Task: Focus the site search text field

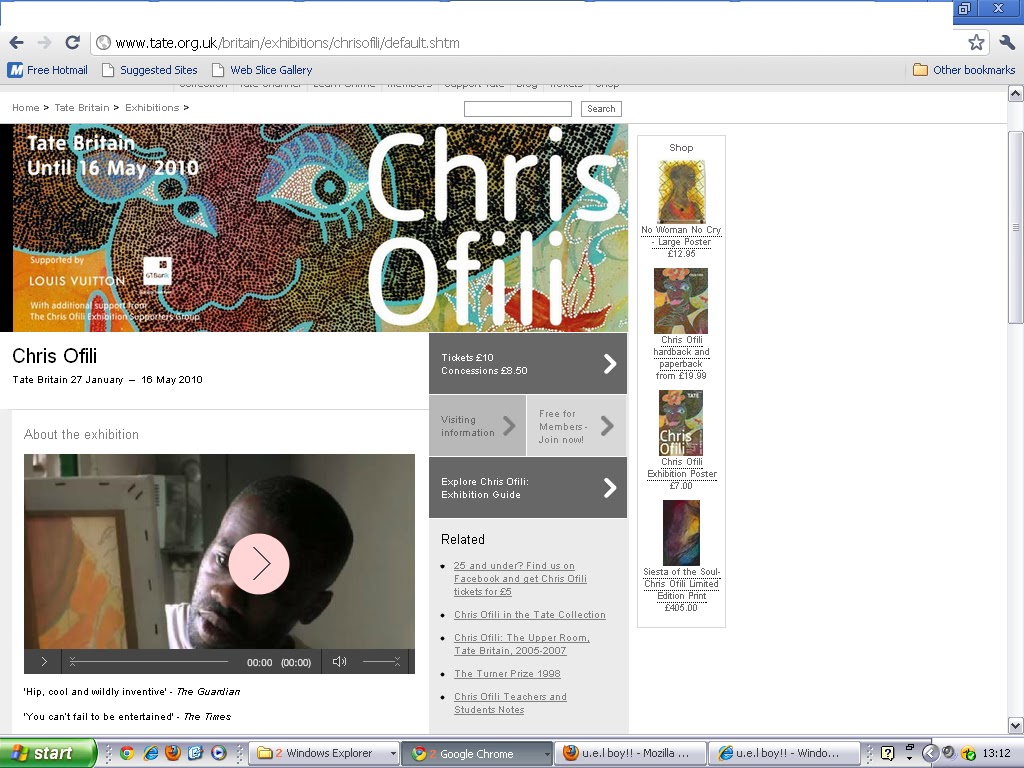Action: tap(518, 109)
